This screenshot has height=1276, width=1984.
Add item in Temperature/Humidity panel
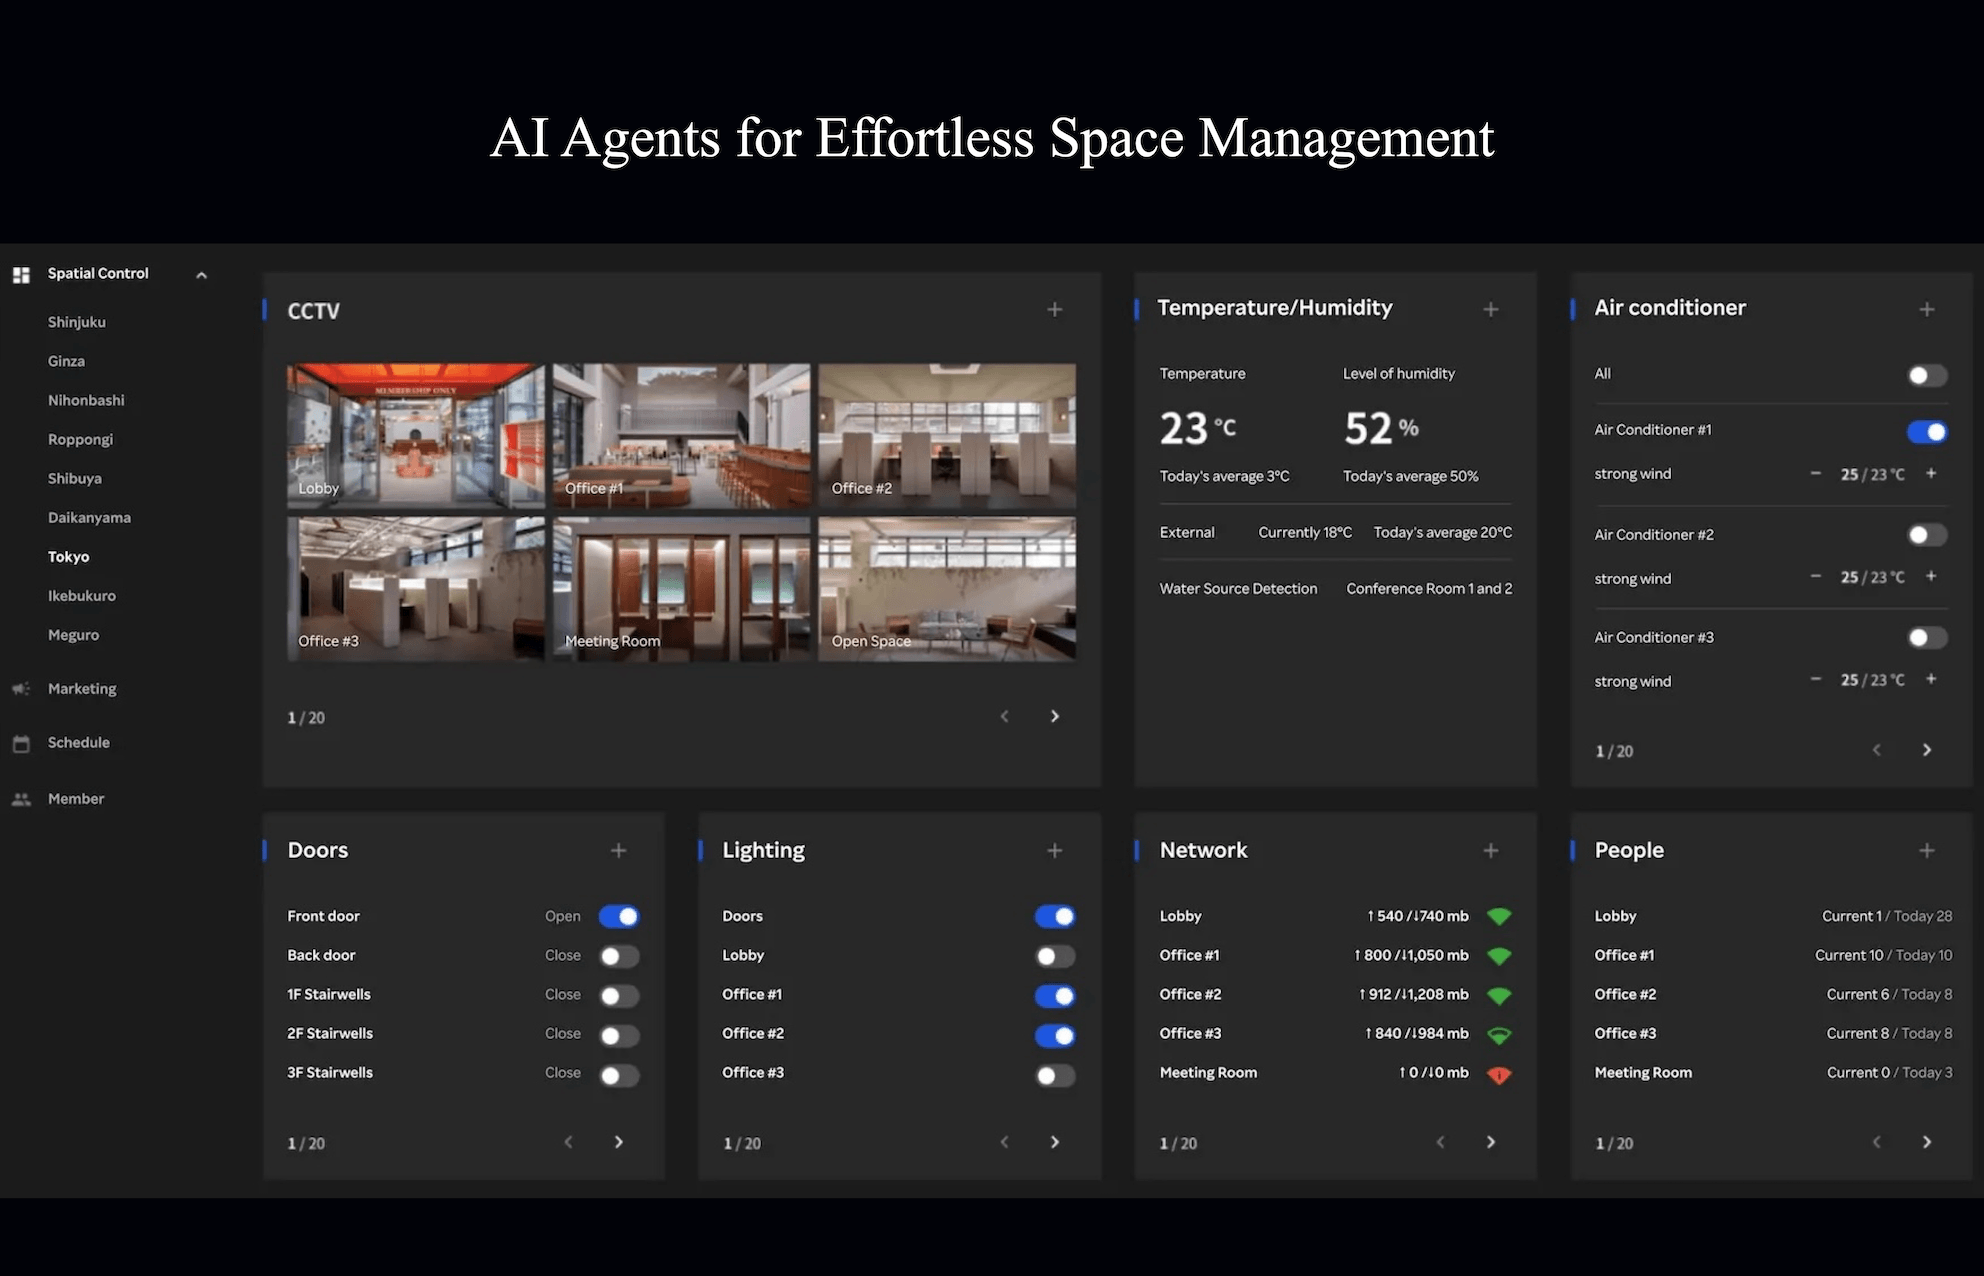(1490, 310)
